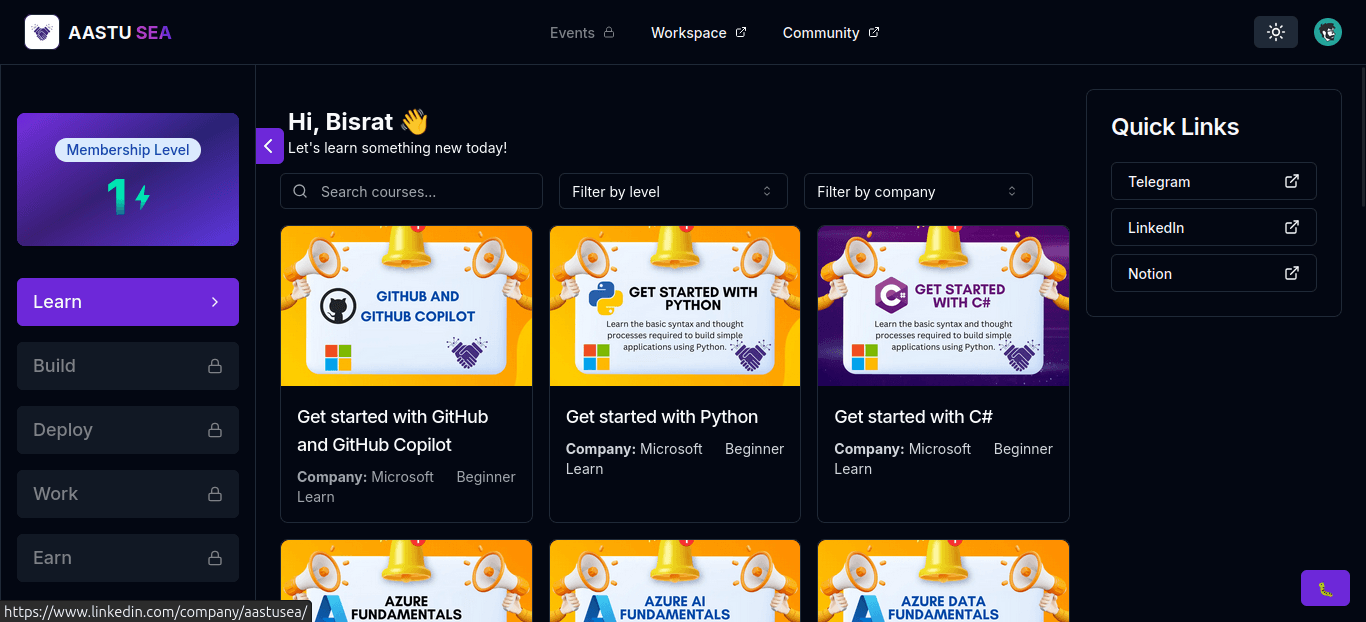Open the Notion quick link
Viewport: 1366px width, 622px height.
1214,273
